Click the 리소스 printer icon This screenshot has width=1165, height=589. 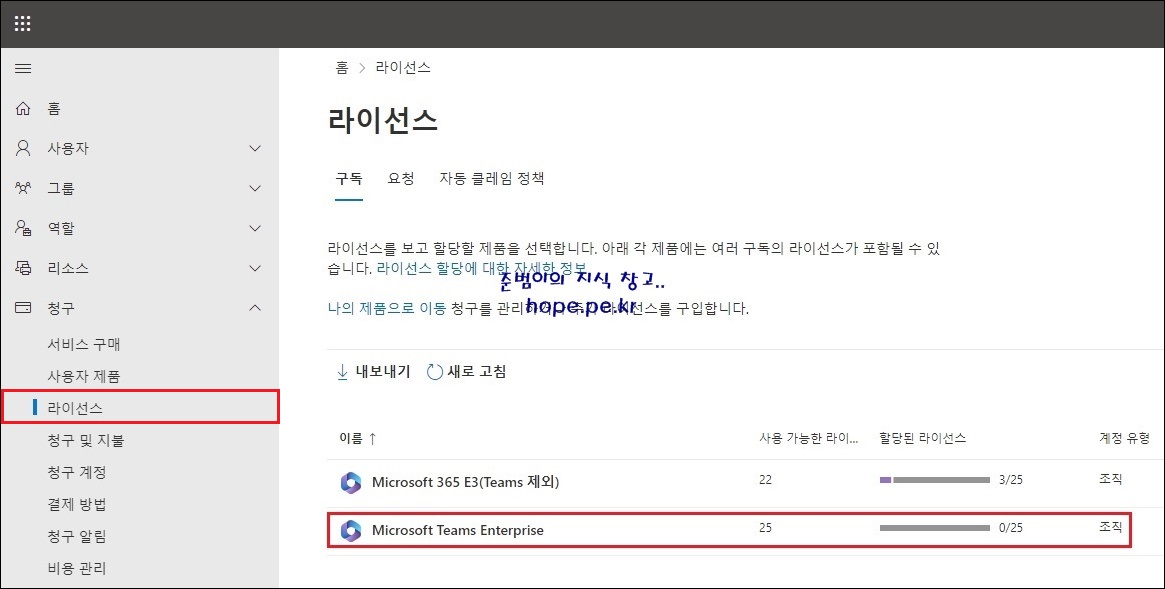point(23,268)
